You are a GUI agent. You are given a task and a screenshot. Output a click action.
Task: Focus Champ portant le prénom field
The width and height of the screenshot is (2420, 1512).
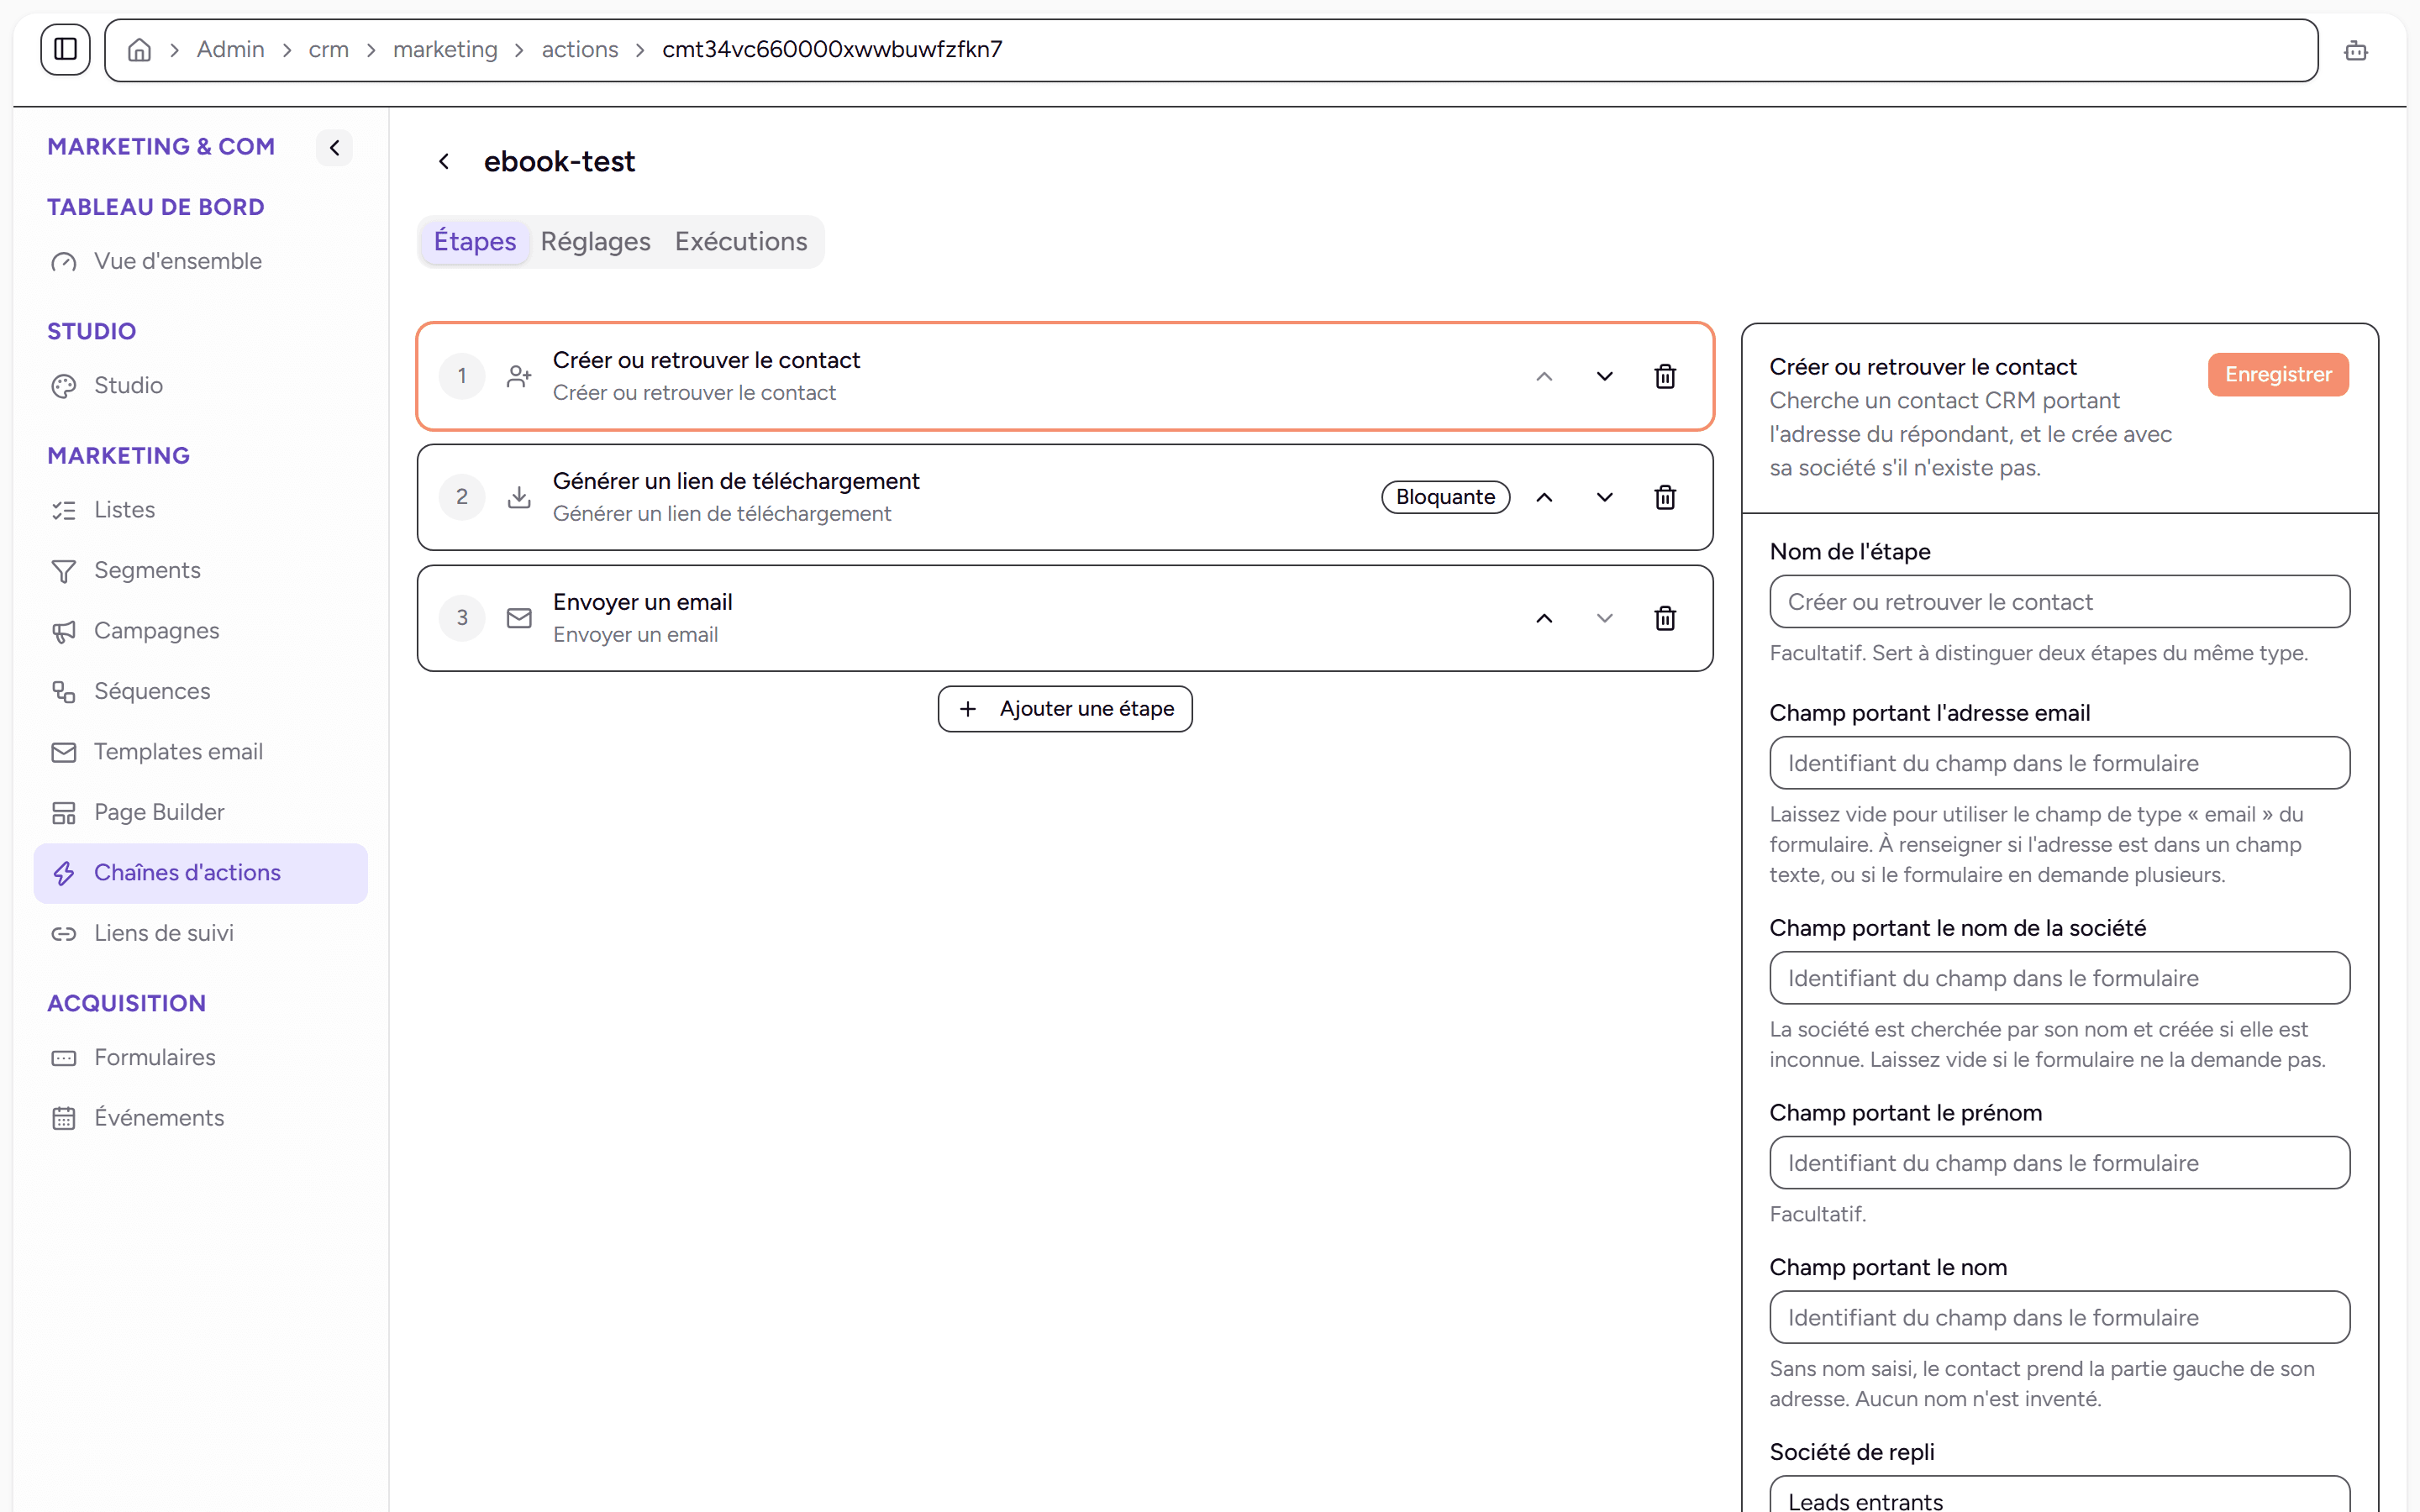pyautogui.click(x=2059, y=1163)
